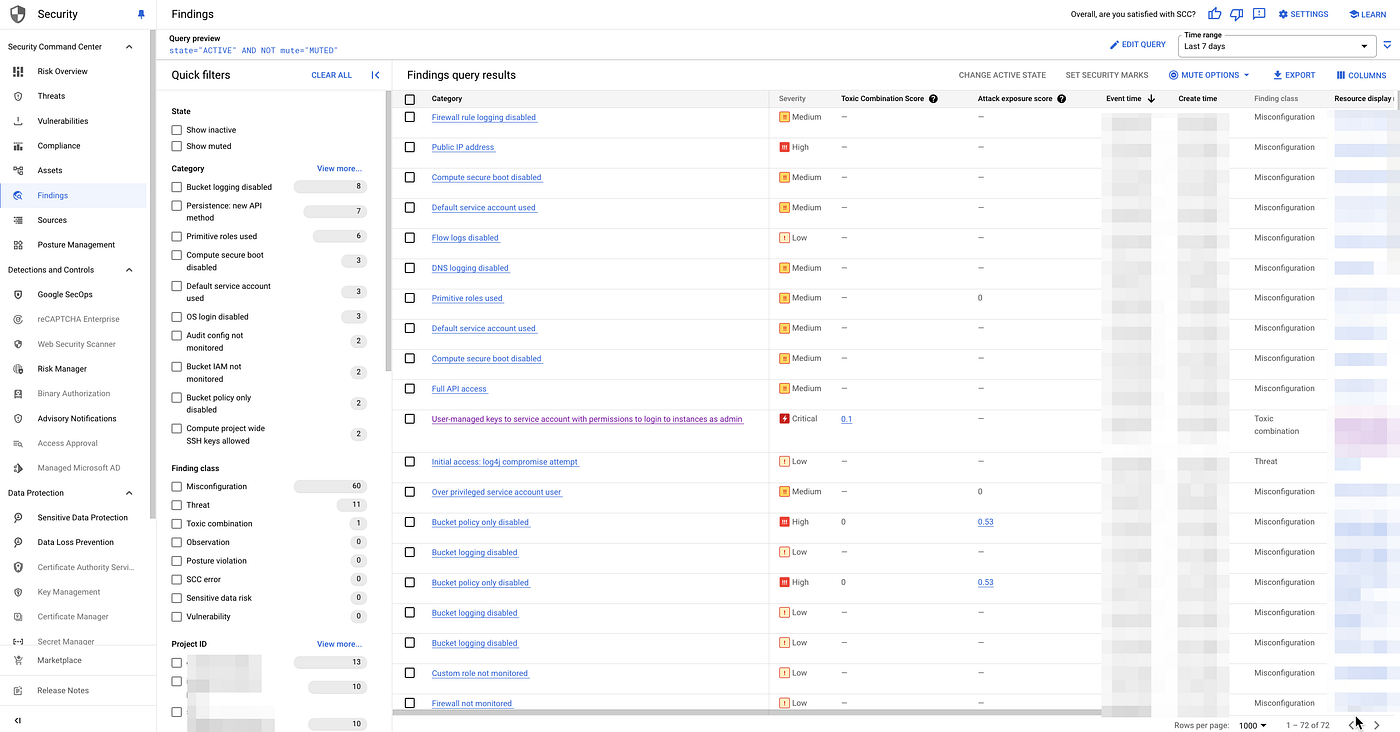Go to next results page
Viewport: 1400px width, 732px height.
pyautogui.click(x=1377, y=725)
